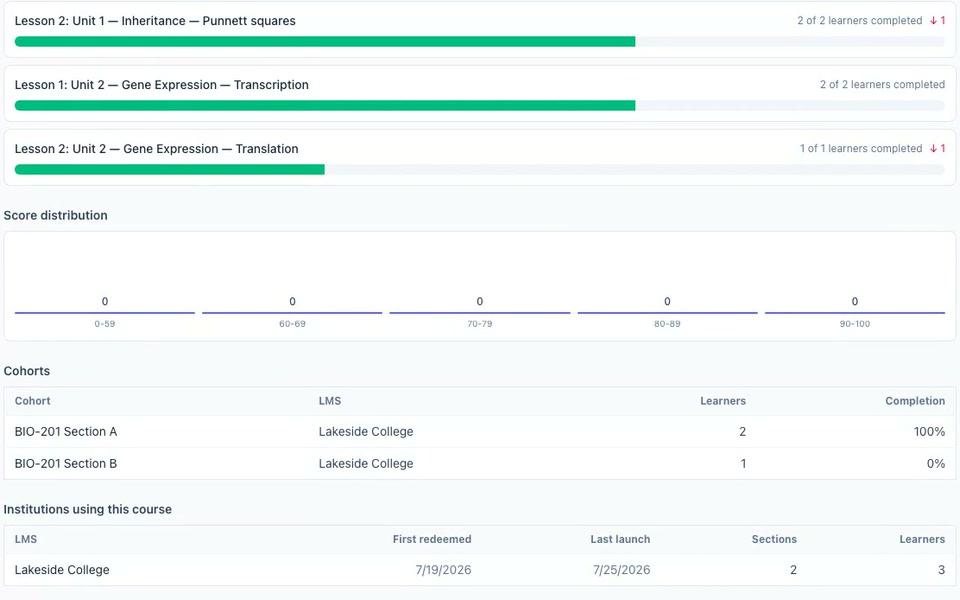Click the red down-arrow indicator on Translation lesson
960x600 pixels.
[937, 149]
